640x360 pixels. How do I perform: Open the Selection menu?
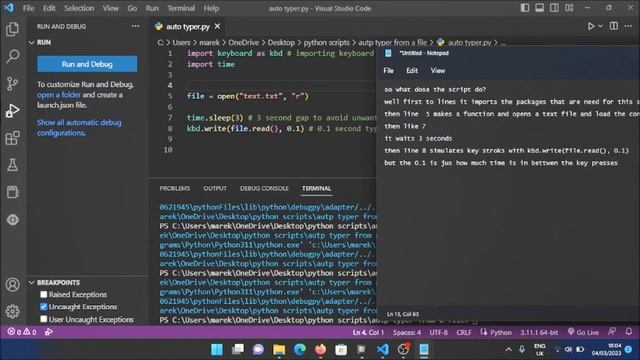point(79,8)
